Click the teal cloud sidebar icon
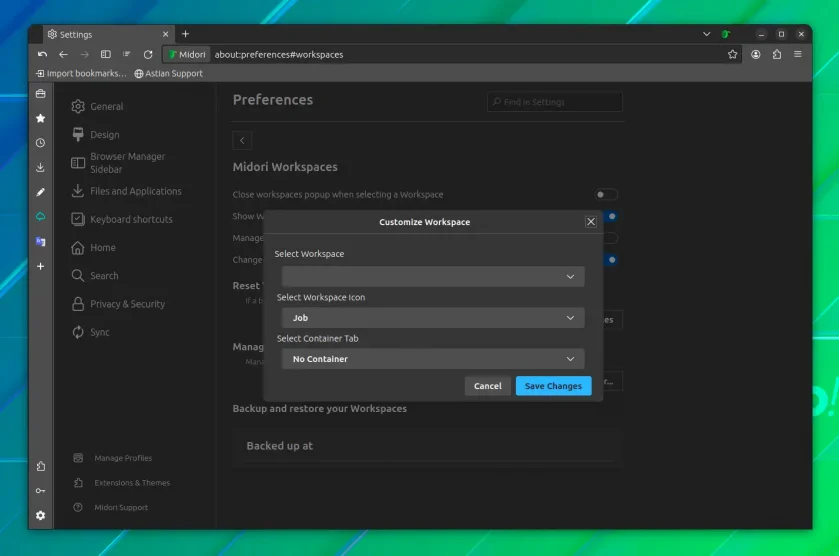The width and height of the screenshot is (840, 556). pos(41,217)
